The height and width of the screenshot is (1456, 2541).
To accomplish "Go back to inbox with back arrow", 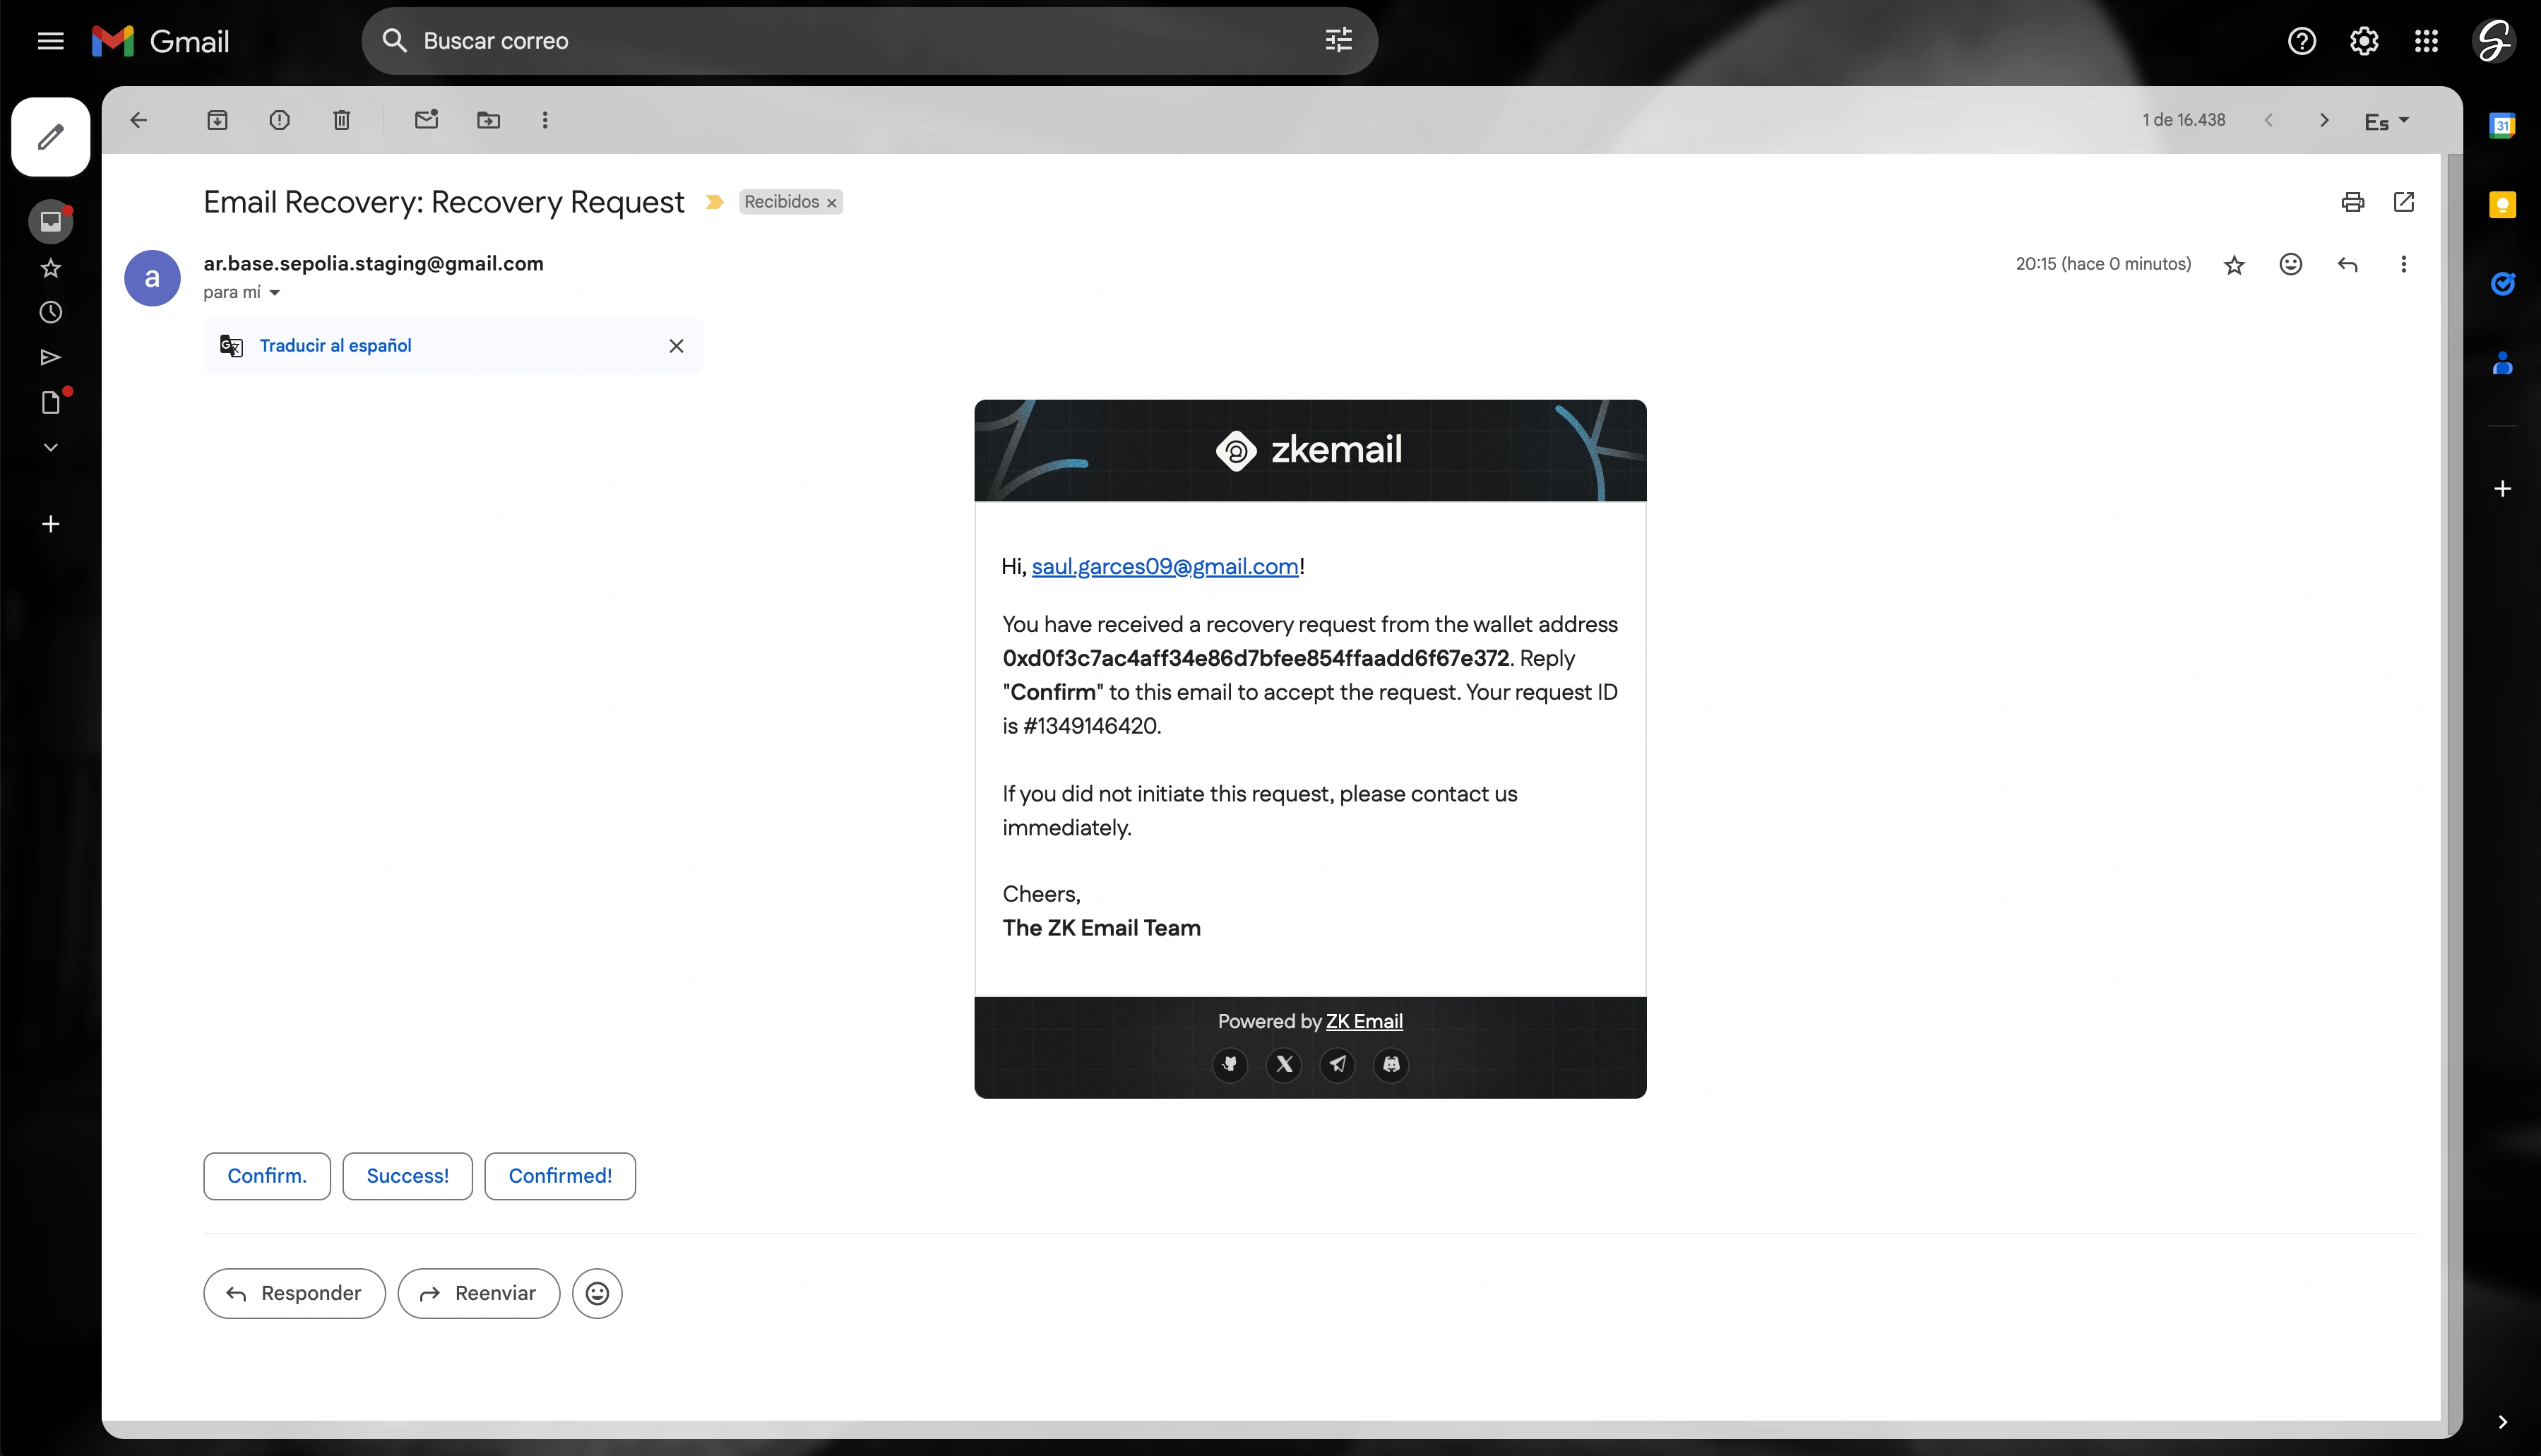I will (x=139, y=120).
